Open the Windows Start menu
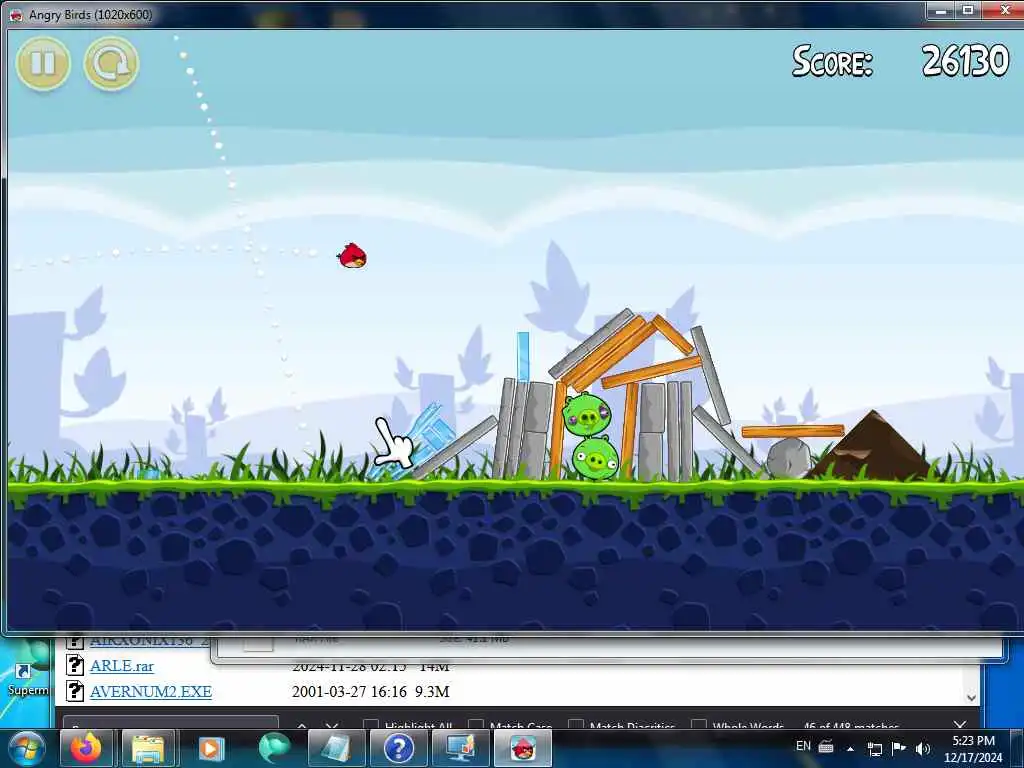Screen dimensions: 1024x768 (25, 748)
